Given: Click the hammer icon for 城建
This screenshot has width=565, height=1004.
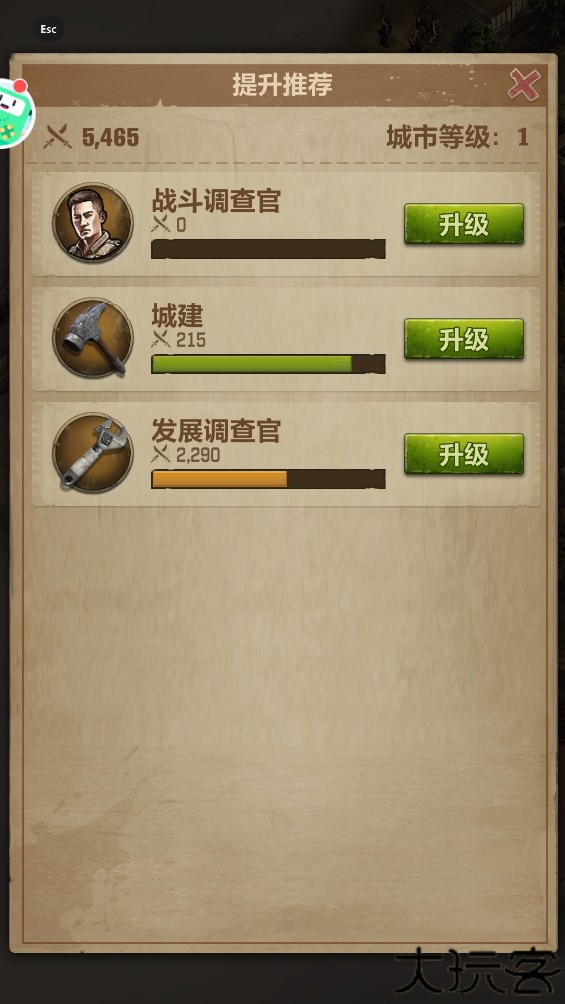Looking at the screenshot, I should coord(93,337).
